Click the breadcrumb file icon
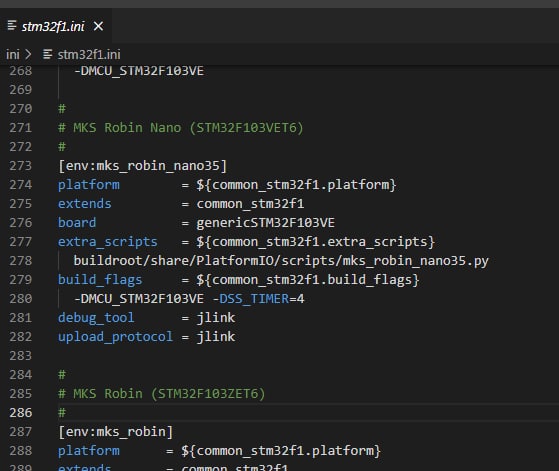This screenshot has width=559, height=471. click(47, 54)
